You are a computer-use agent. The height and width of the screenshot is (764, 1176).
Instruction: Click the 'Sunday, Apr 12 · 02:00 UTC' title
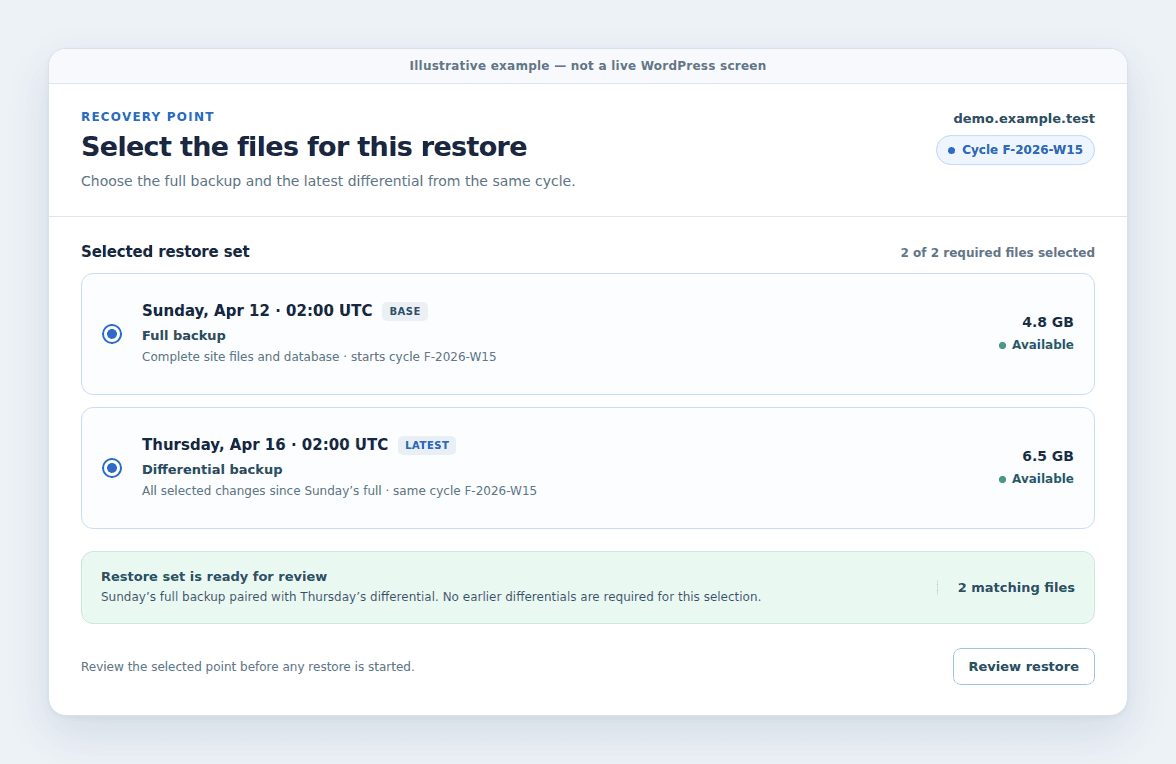tap(257, 310)
